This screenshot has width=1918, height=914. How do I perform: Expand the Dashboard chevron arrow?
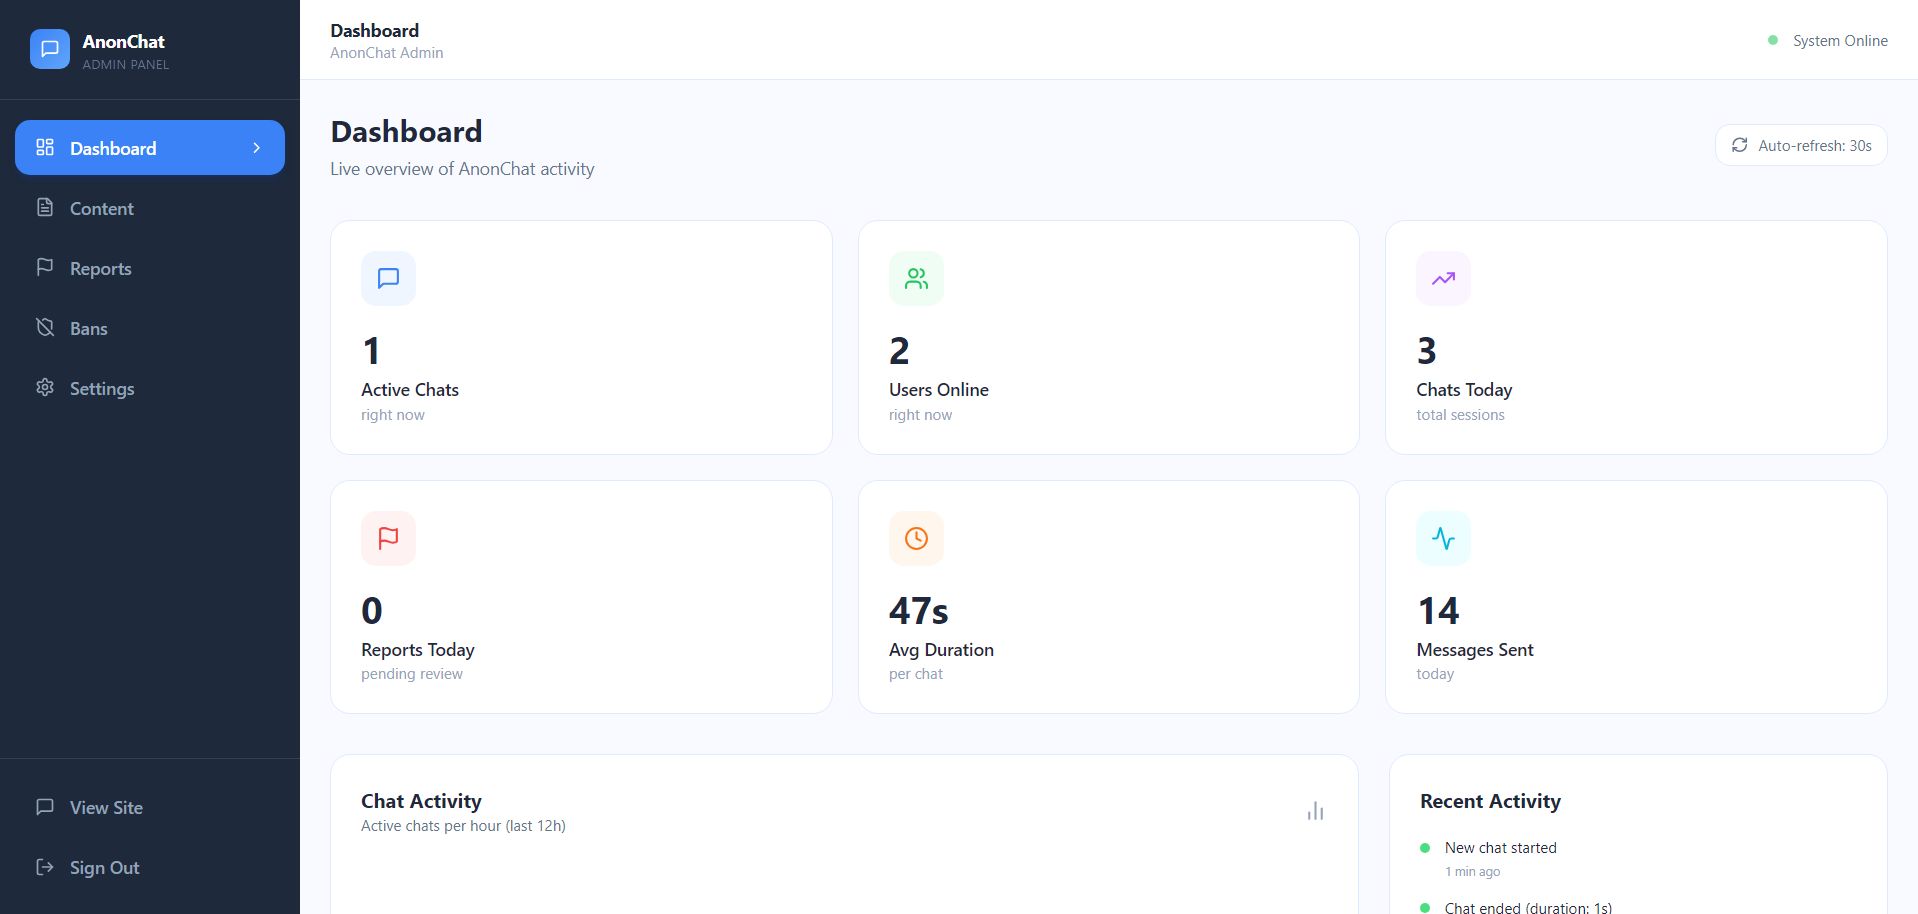(x=257, y=148)
